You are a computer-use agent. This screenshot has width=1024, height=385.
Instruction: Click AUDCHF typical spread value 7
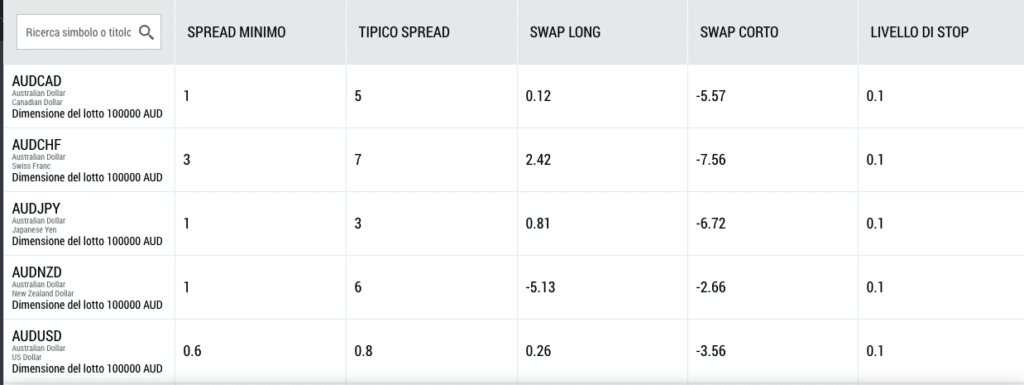(358, 160)
